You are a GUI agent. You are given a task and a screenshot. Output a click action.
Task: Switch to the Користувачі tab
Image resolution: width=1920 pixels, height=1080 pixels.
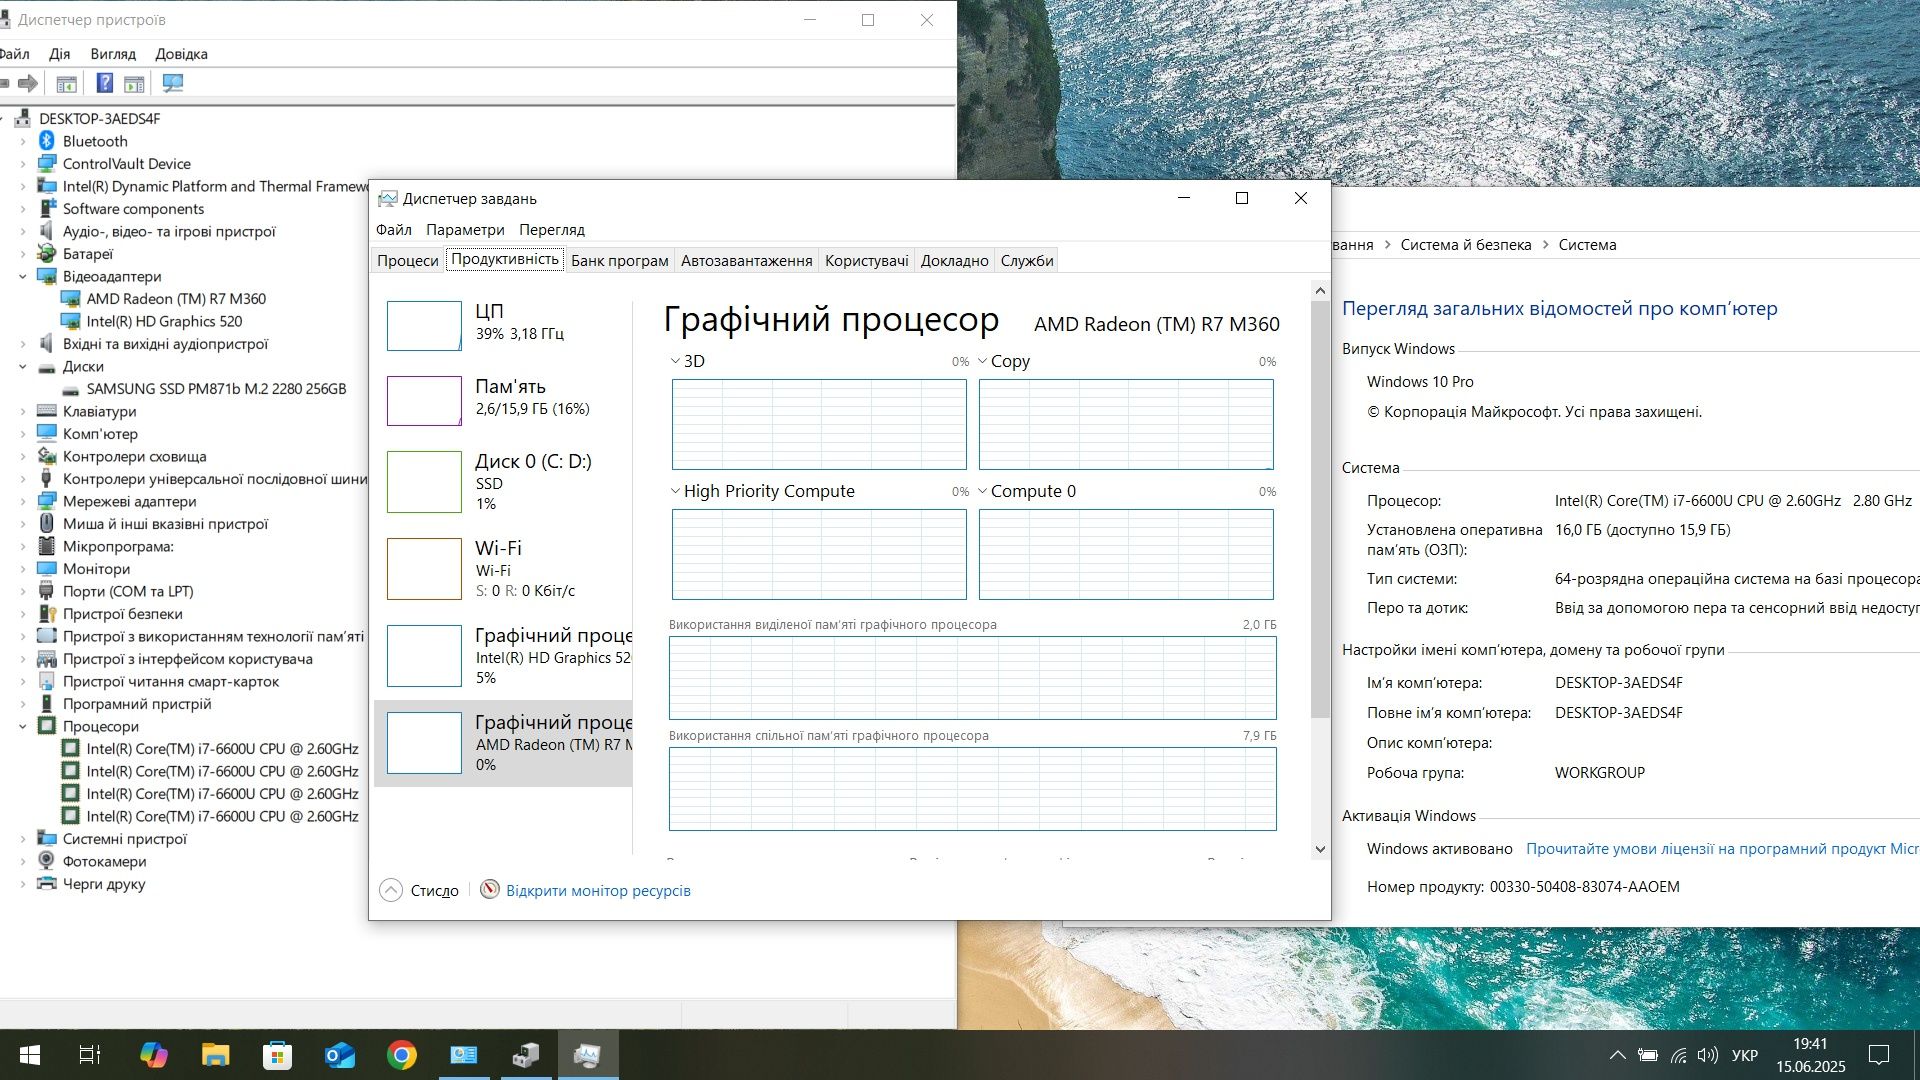click(x=867, y=260)
